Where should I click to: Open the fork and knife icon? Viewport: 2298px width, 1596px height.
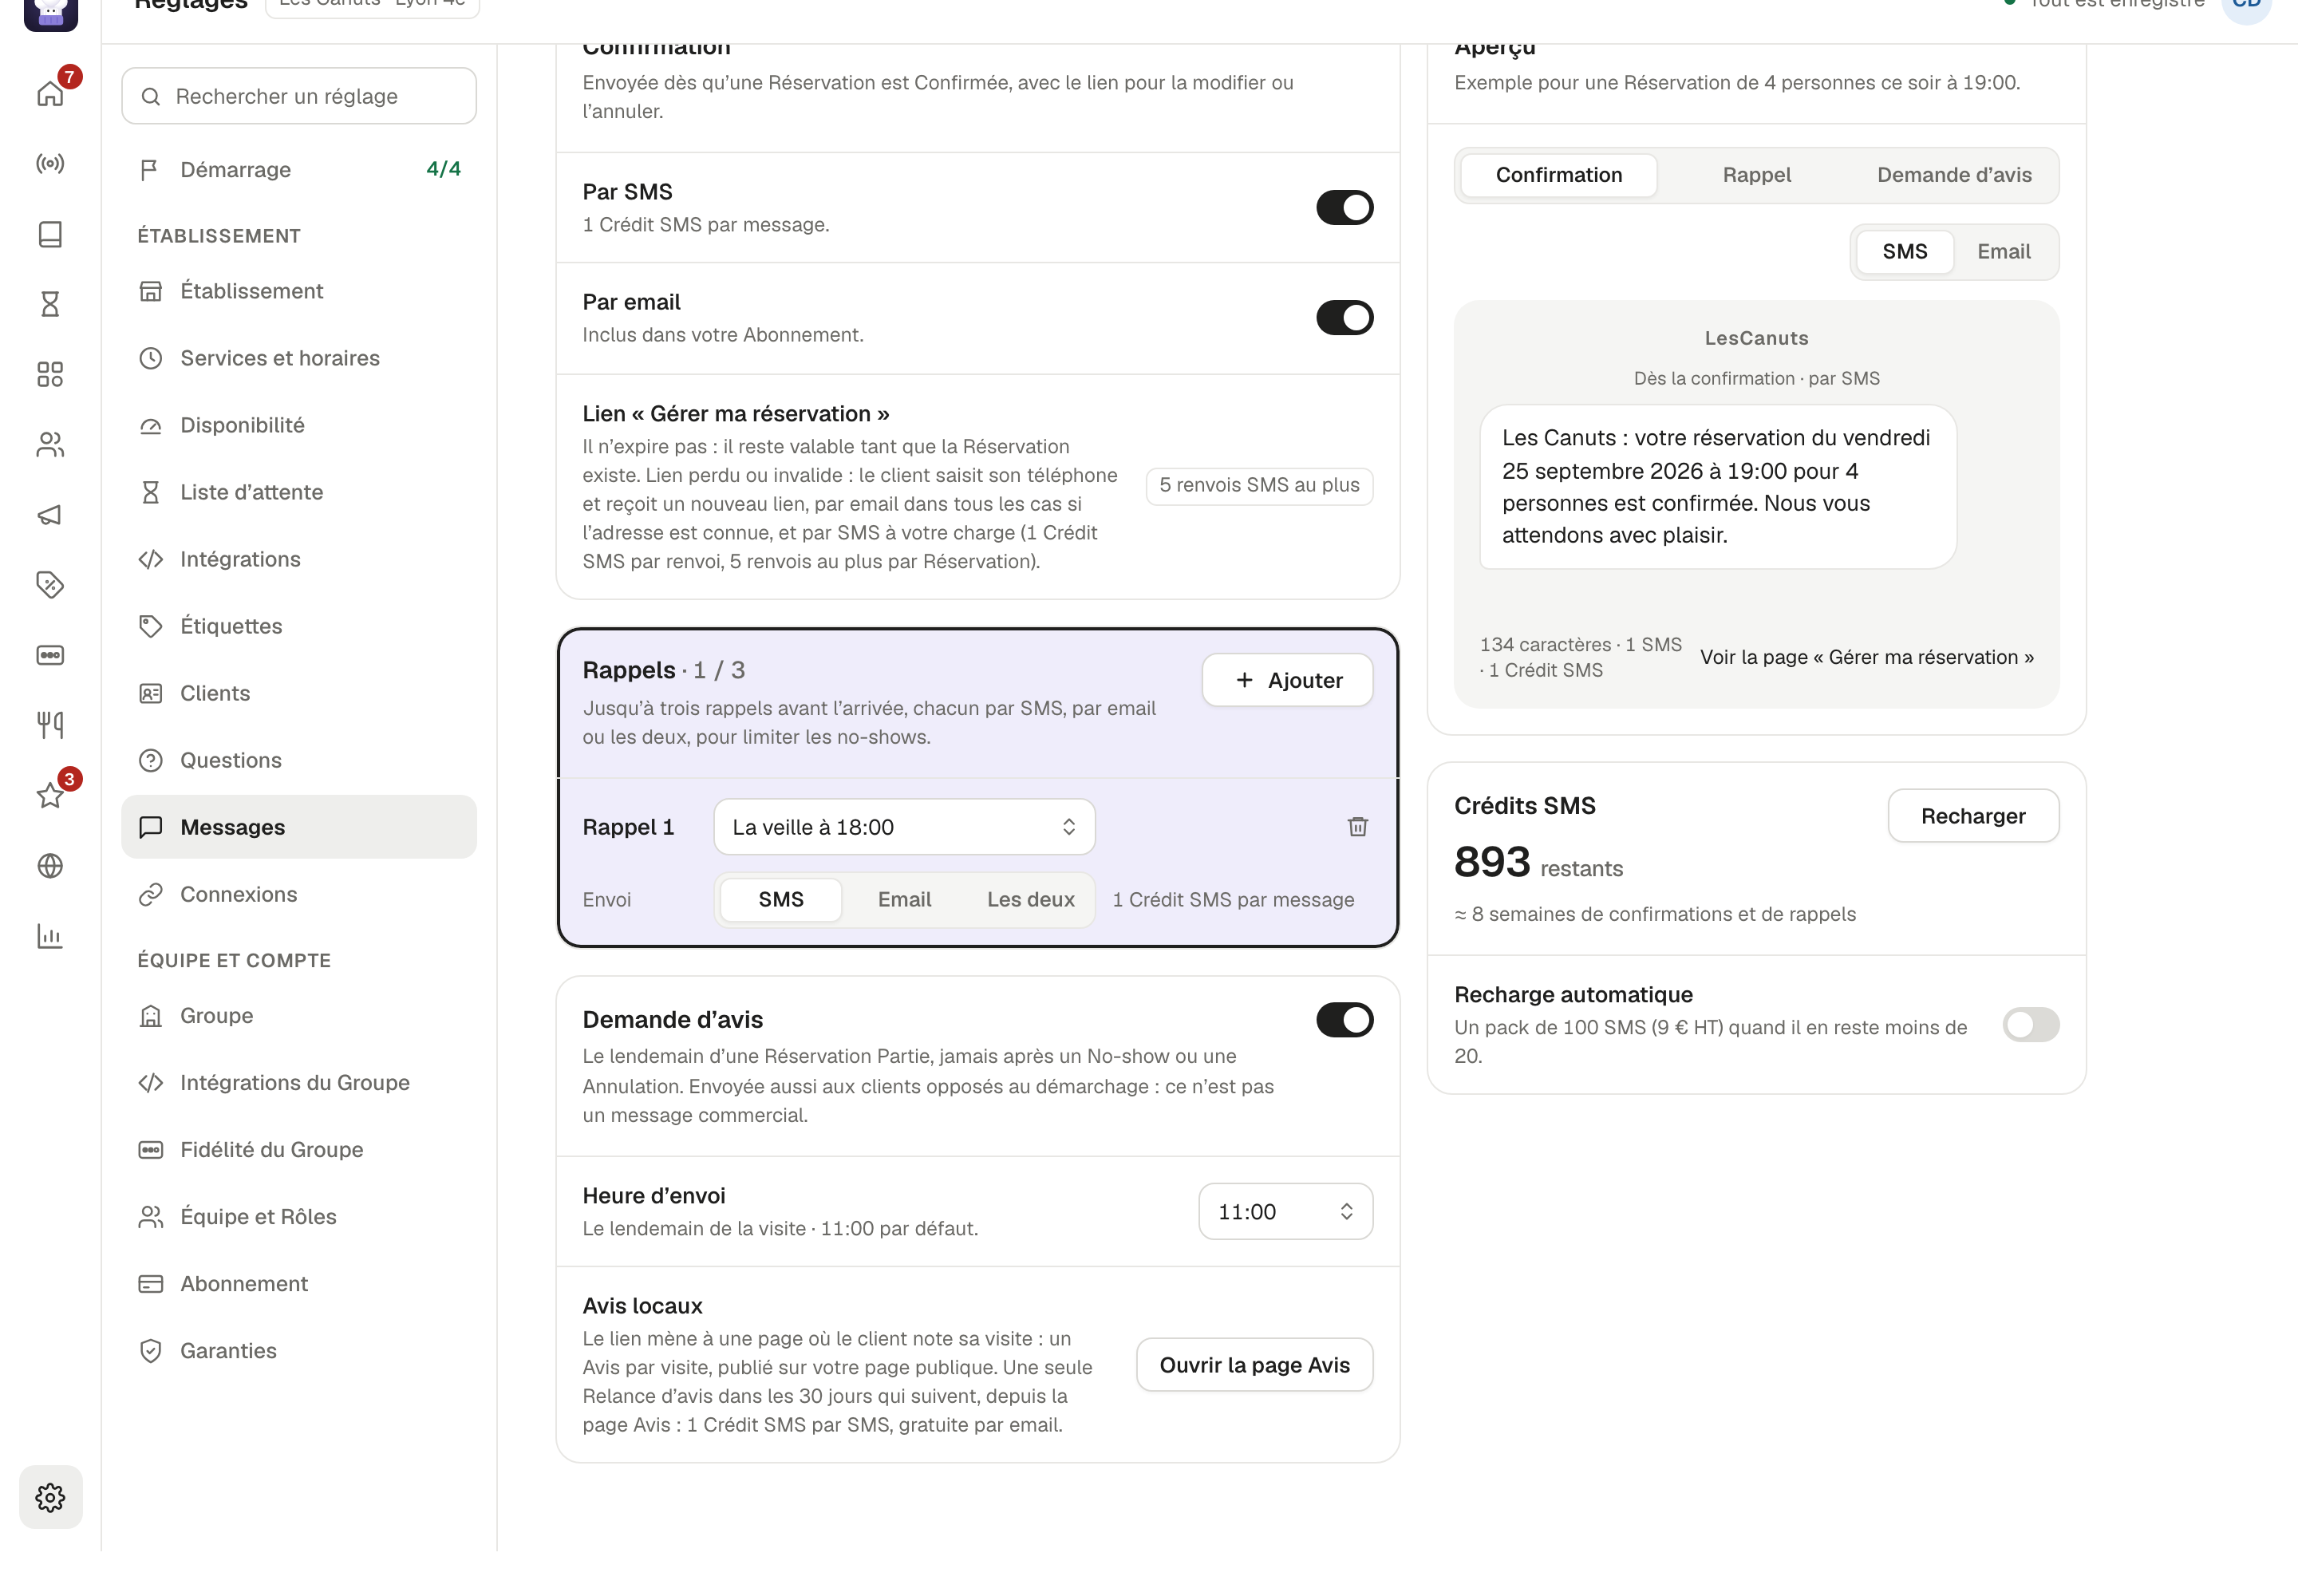pyautogui.click(x=50, y=725)
